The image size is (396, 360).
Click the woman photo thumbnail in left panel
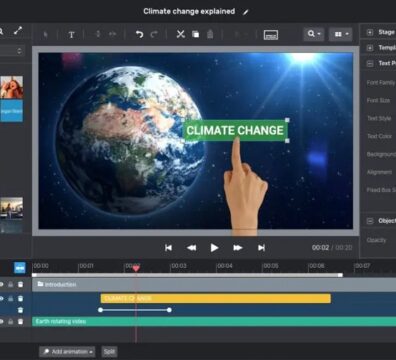[12, 87]
